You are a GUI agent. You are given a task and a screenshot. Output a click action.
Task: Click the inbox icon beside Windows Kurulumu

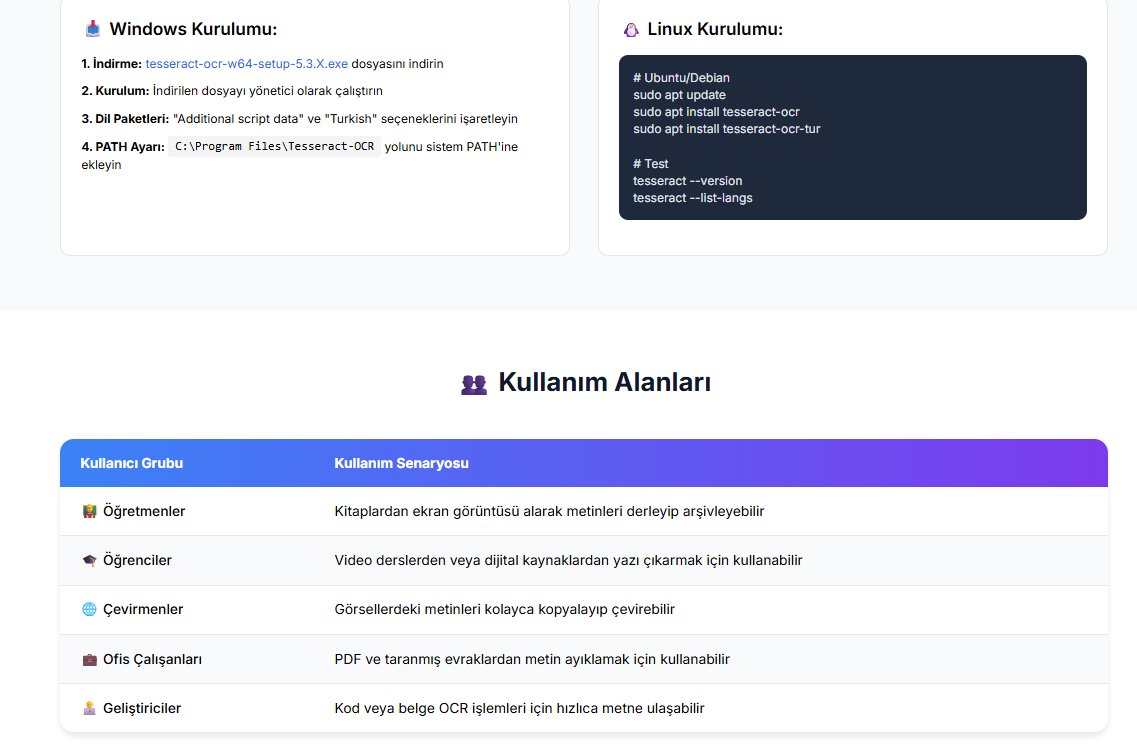92,29
